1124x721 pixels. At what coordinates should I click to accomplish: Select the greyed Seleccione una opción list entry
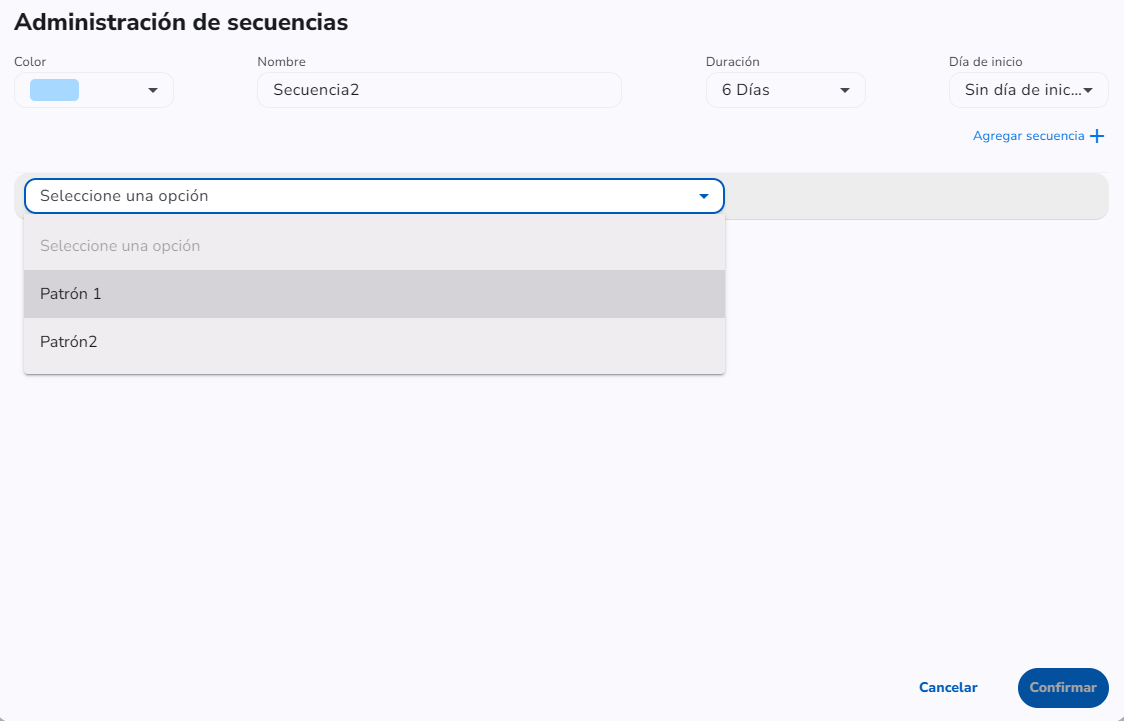point(374,246)
